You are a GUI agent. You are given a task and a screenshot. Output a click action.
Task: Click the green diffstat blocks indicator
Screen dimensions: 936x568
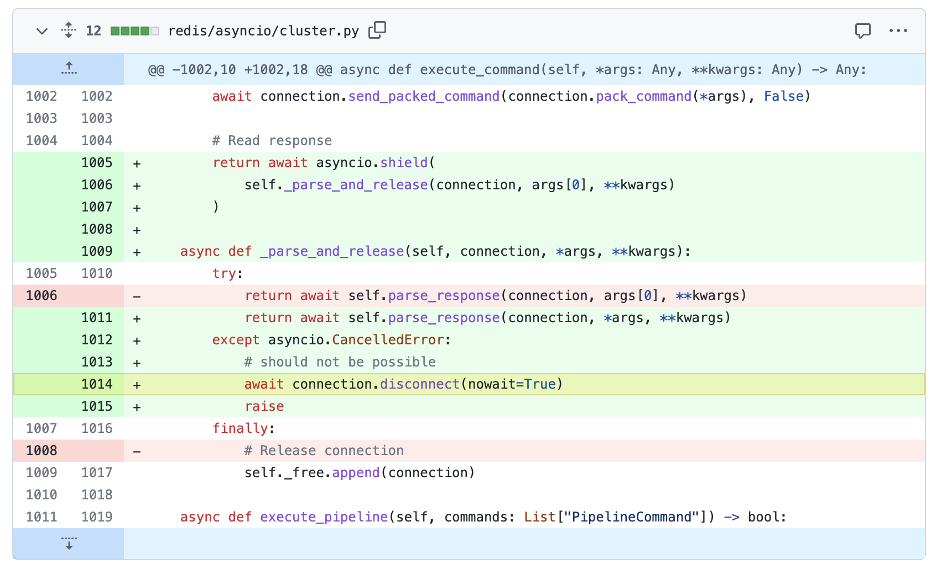pyautogui.click(x=134, y=31)
